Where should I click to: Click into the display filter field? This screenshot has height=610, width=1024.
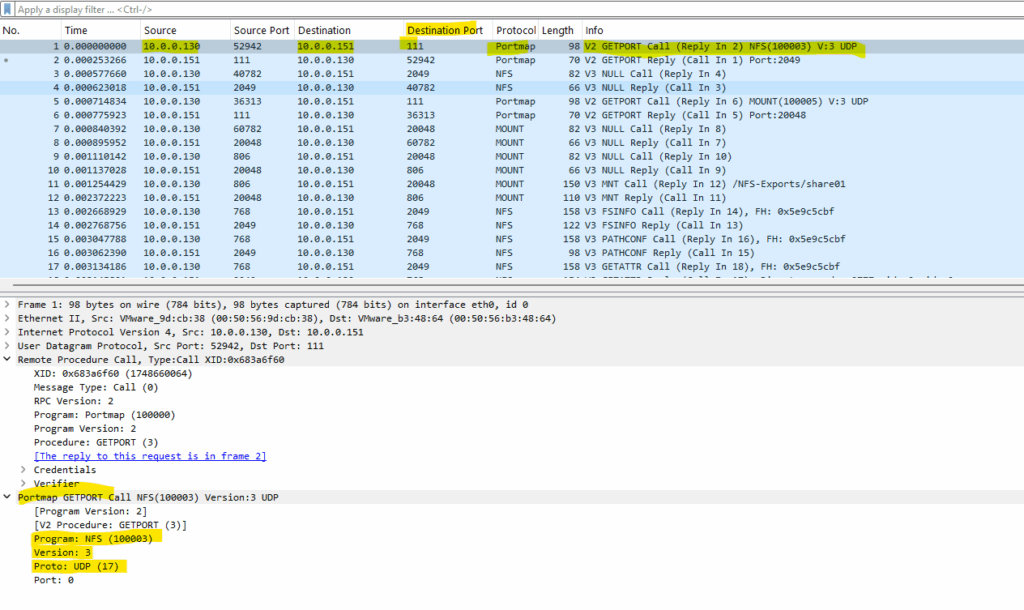coord(516,9)
